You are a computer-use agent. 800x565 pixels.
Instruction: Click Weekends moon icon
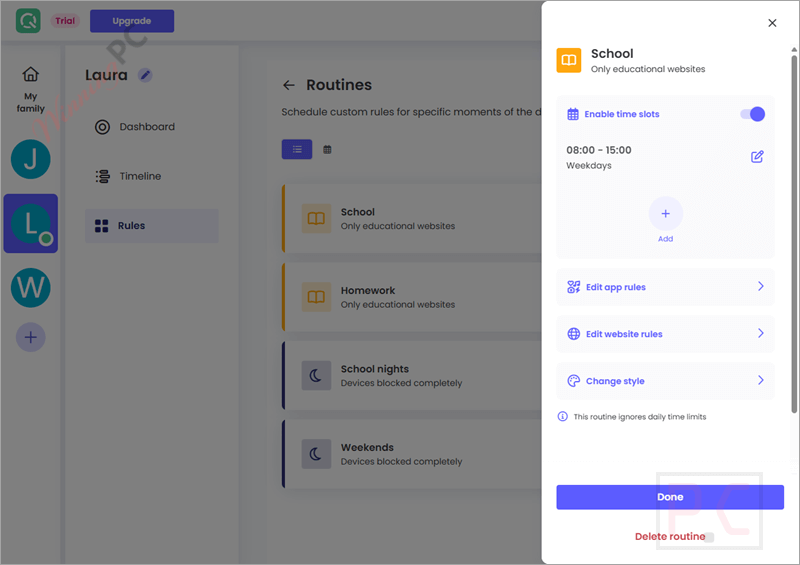pos(316,454)
